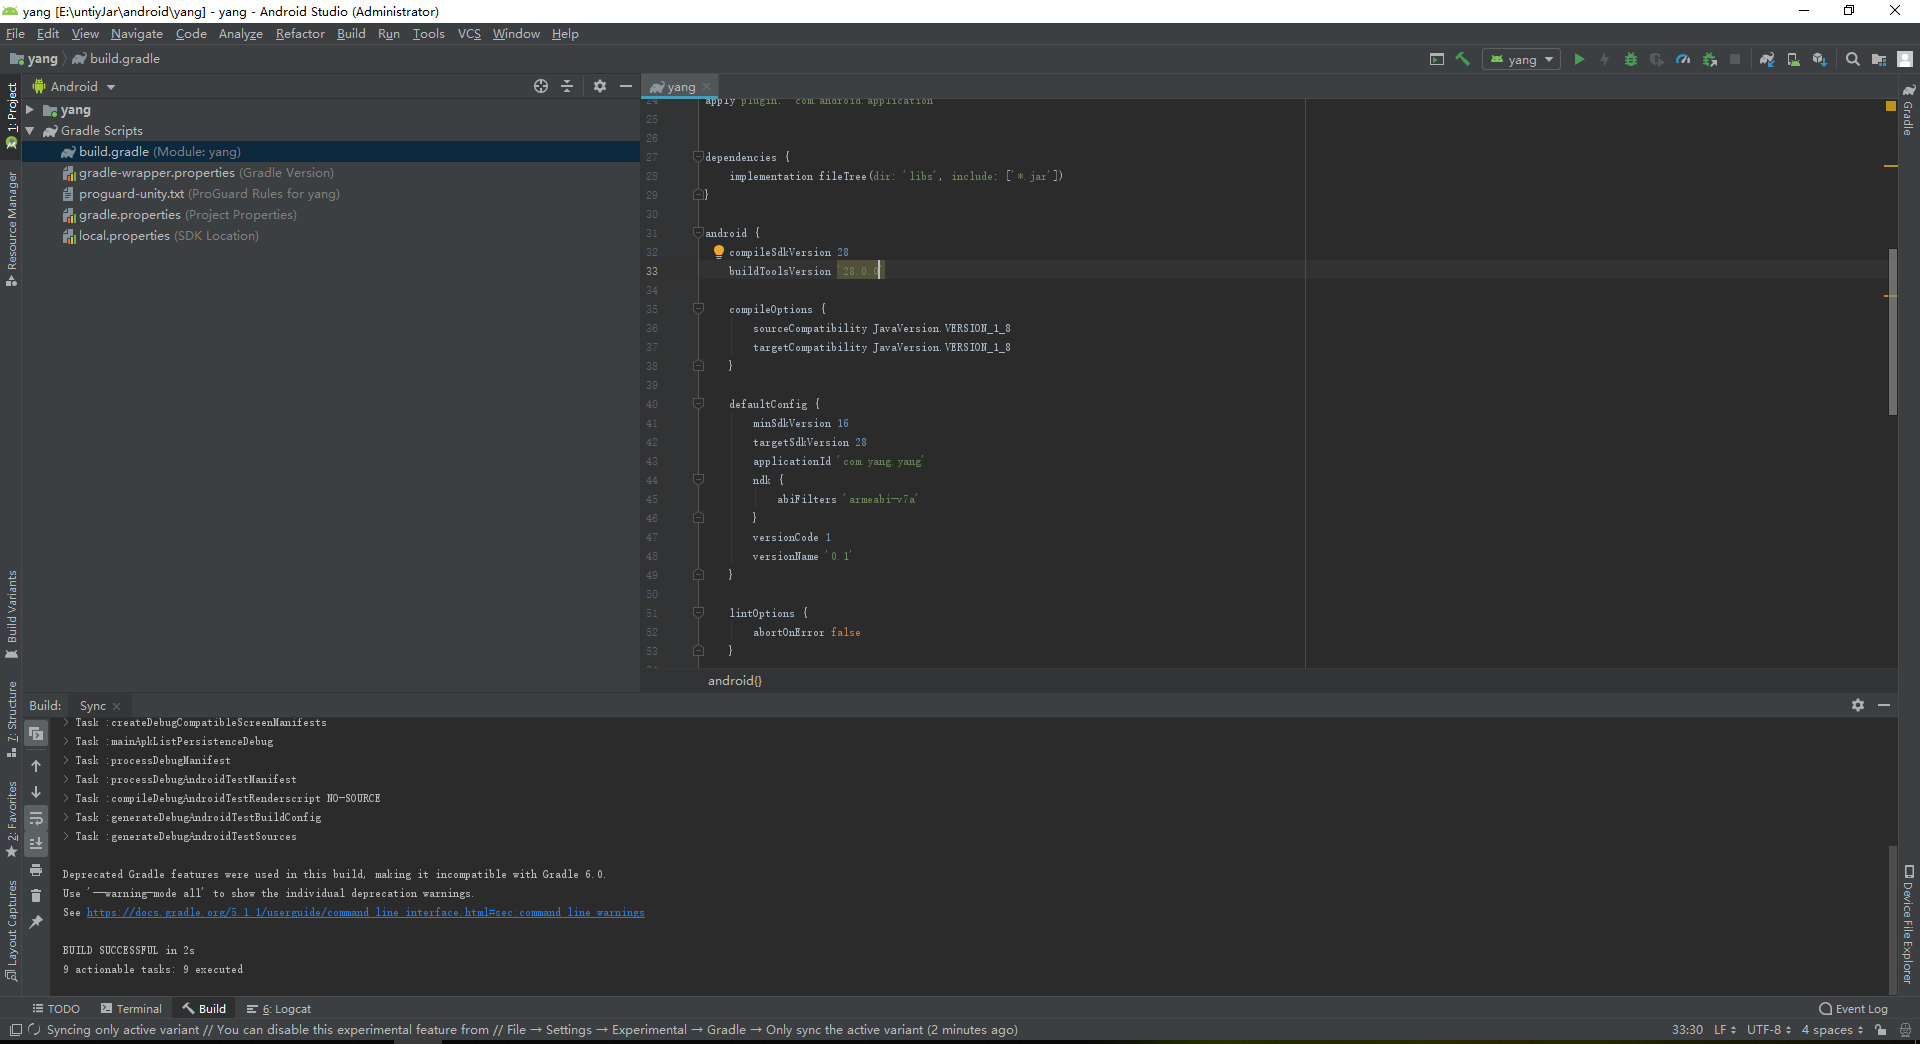Close the Sync tab in Build panel
This screenshot has height=1044, width=1920.
(117, 706)
